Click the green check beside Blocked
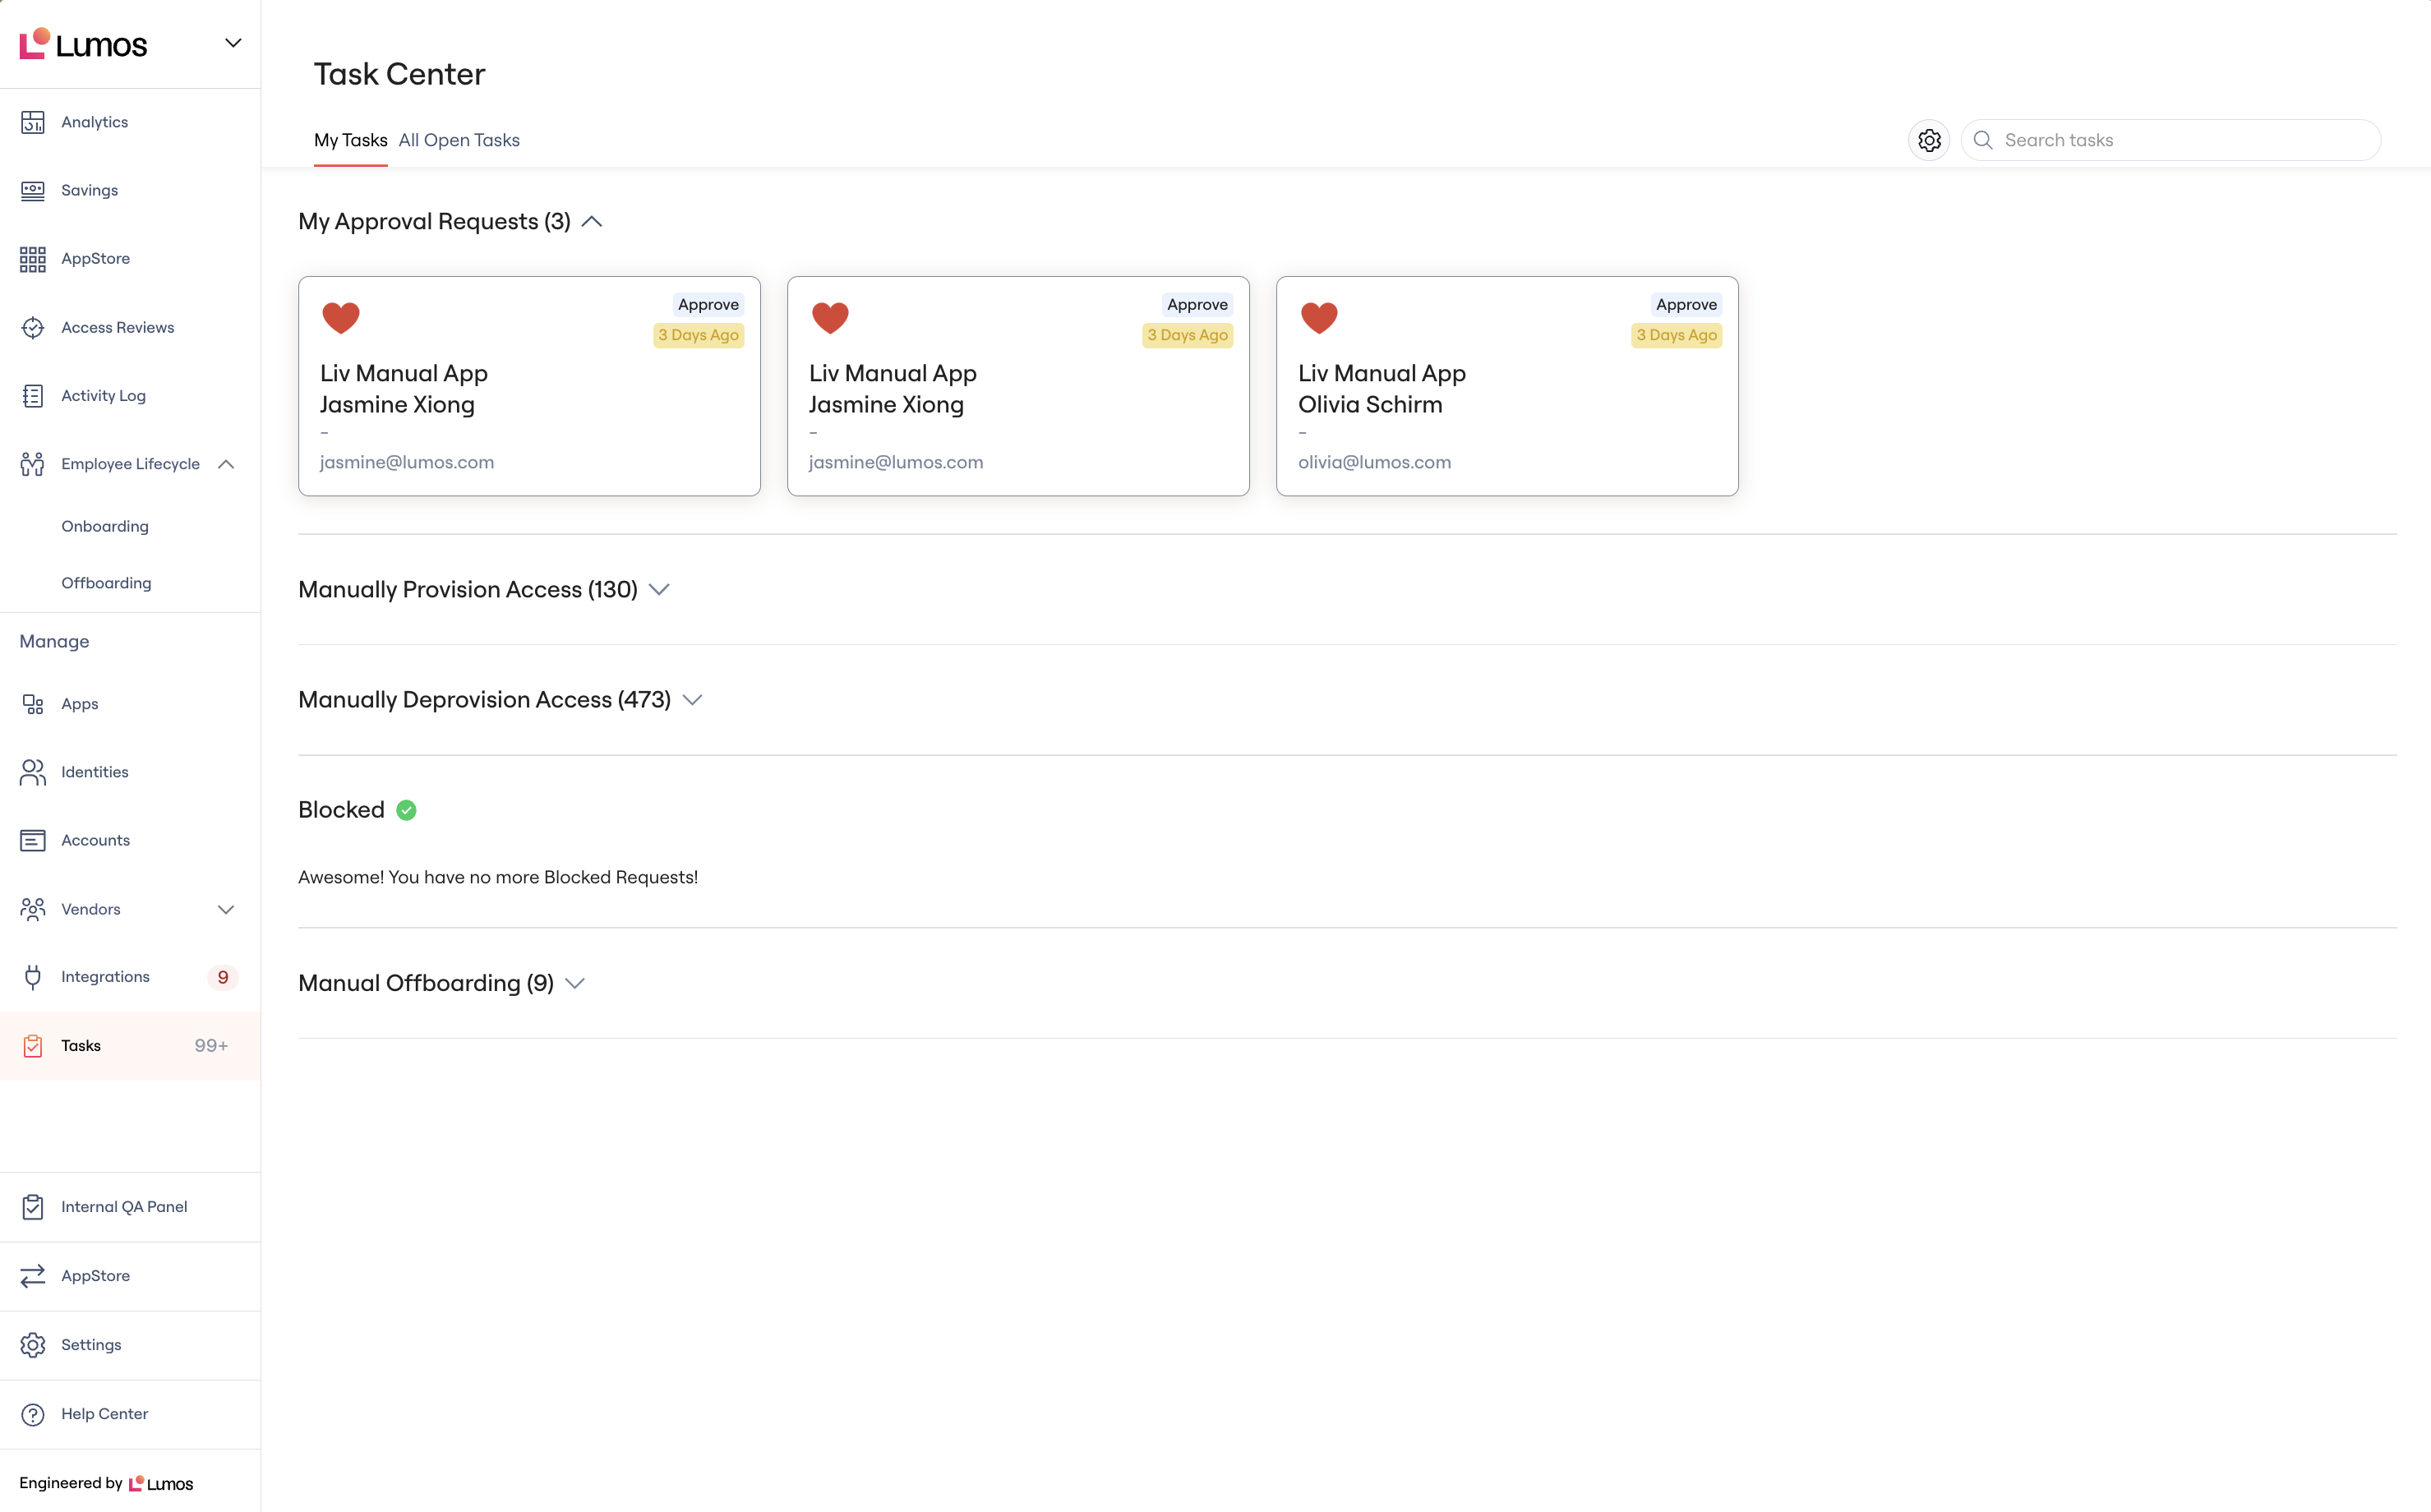This screenshot has width=2431, height=1512. [406, 810]
